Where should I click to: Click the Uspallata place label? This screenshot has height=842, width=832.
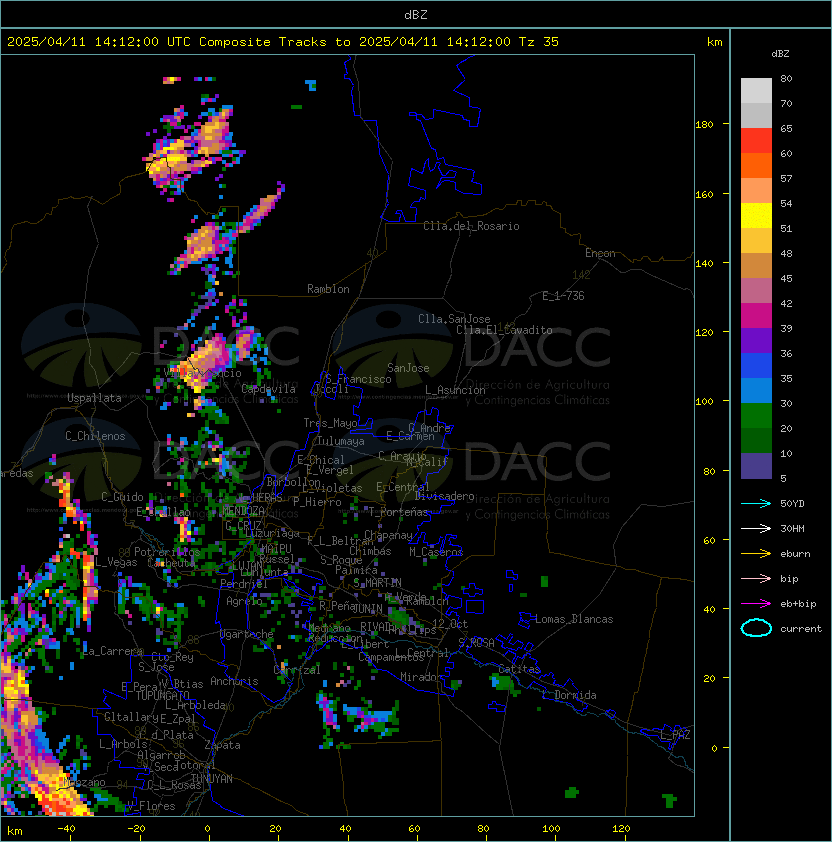click(x=94, y=398)
